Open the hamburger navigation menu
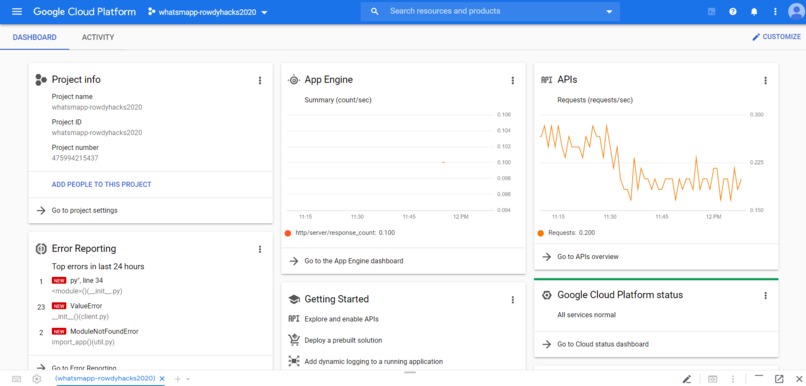The height and width of the screenshot is (386, 806). [x=17, y=11]
